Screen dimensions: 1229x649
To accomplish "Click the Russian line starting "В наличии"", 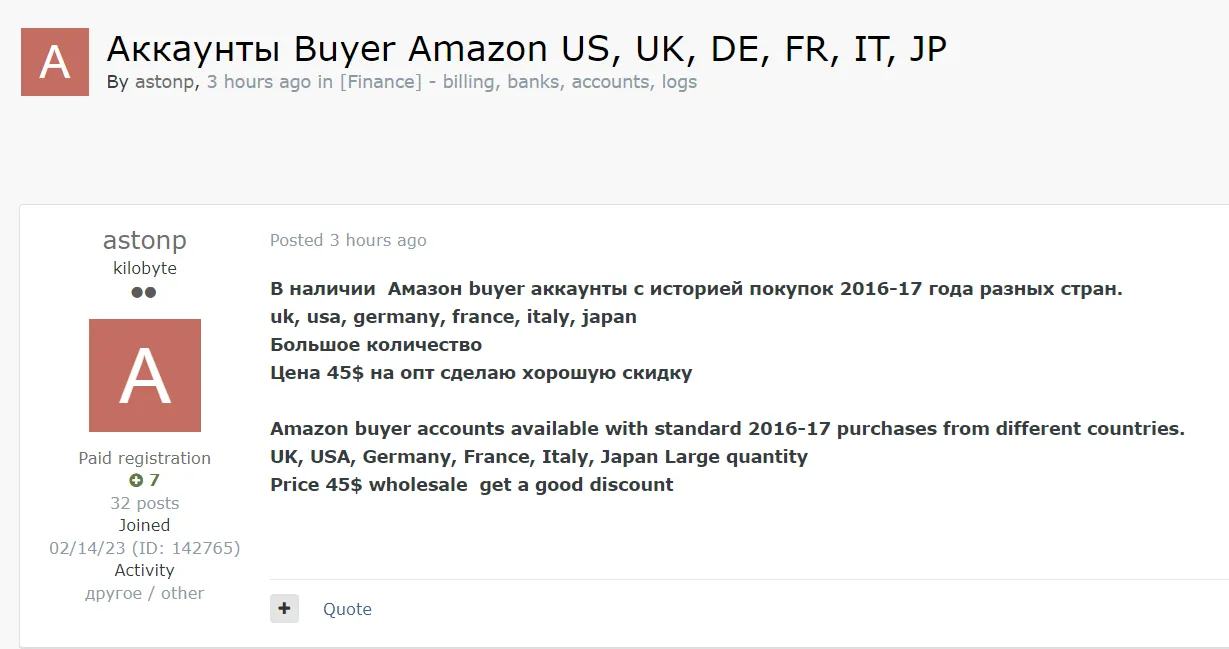I will (x=696, y=289).
